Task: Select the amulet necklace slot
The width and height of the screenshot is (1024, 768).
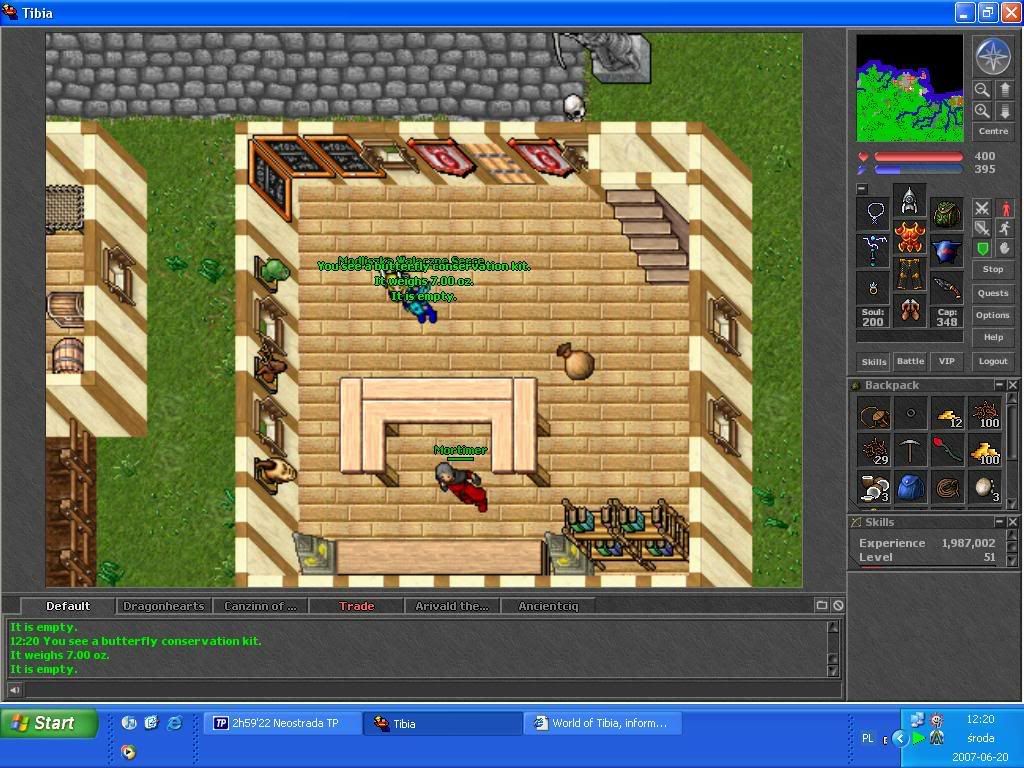Action: pos(873,213)
